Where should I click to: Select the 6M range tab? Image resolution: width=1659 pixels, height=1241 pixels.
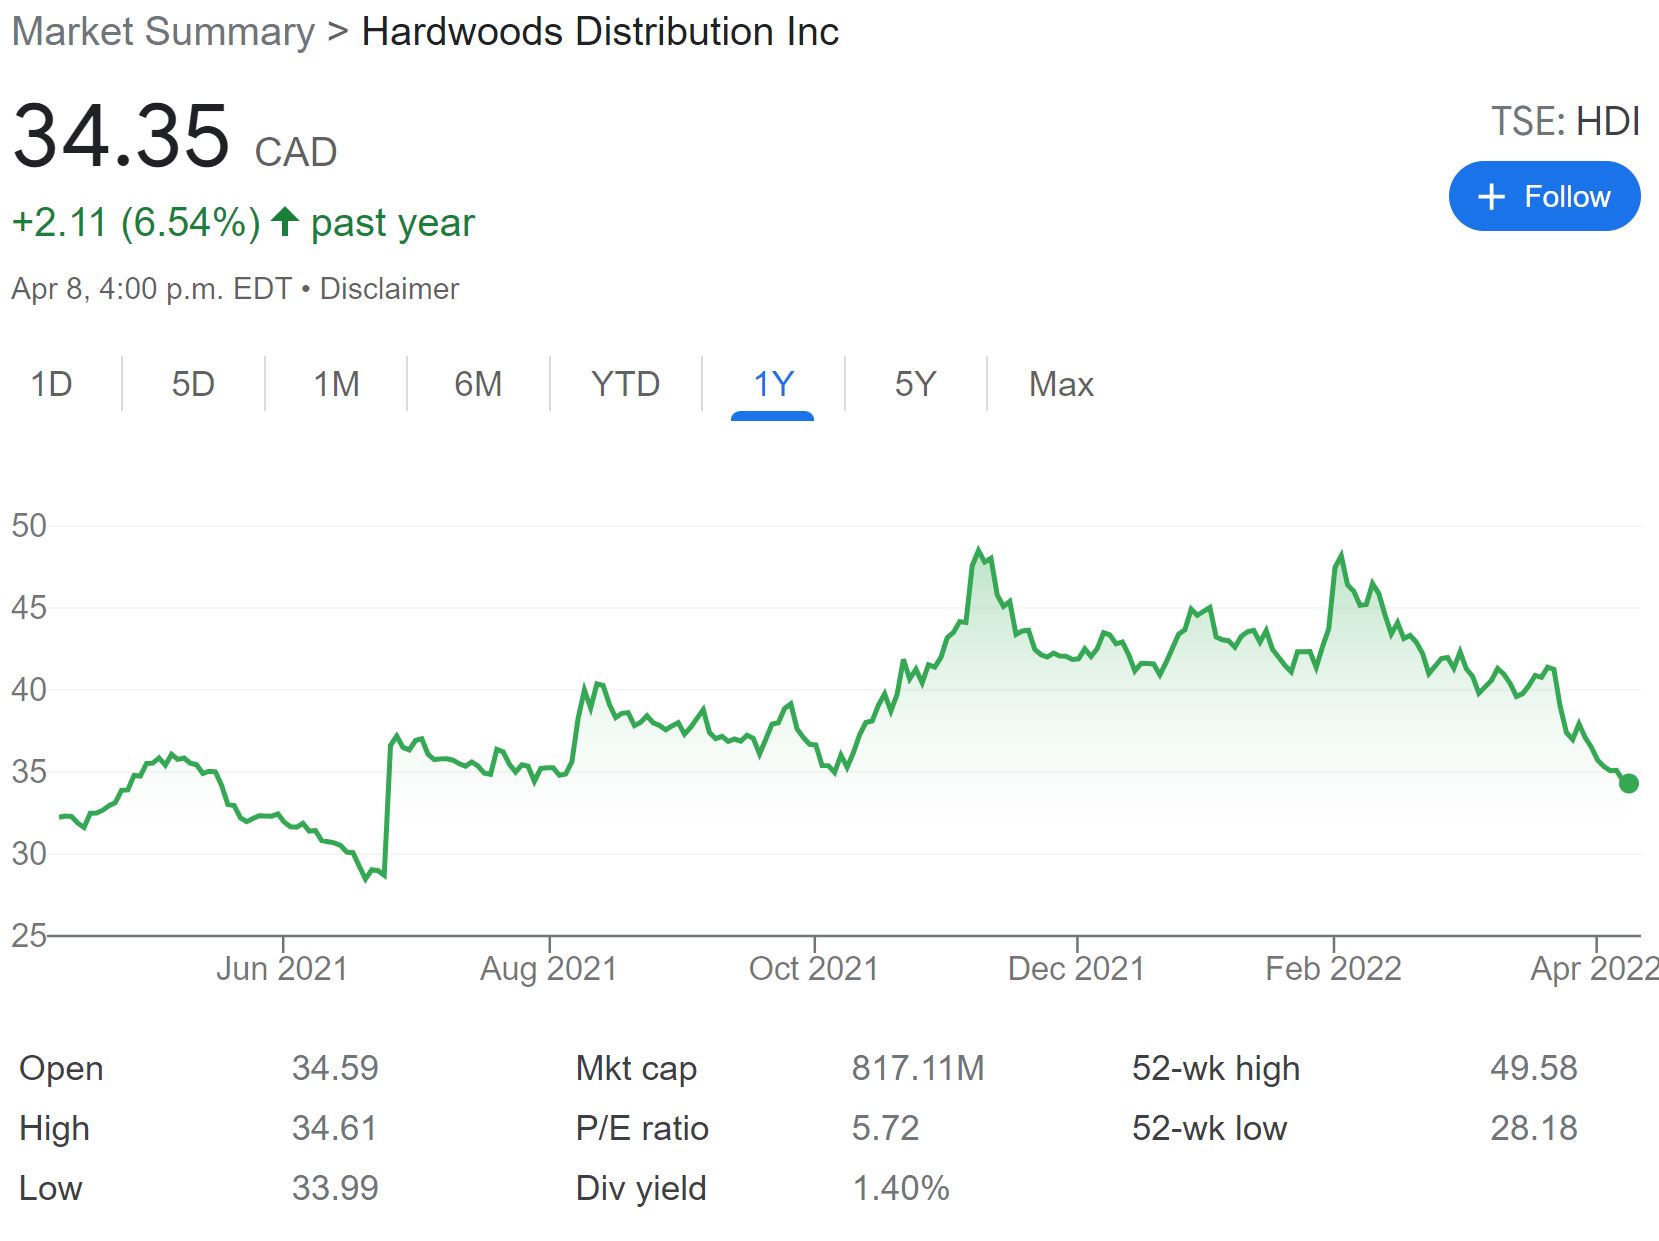coord(478,384)
